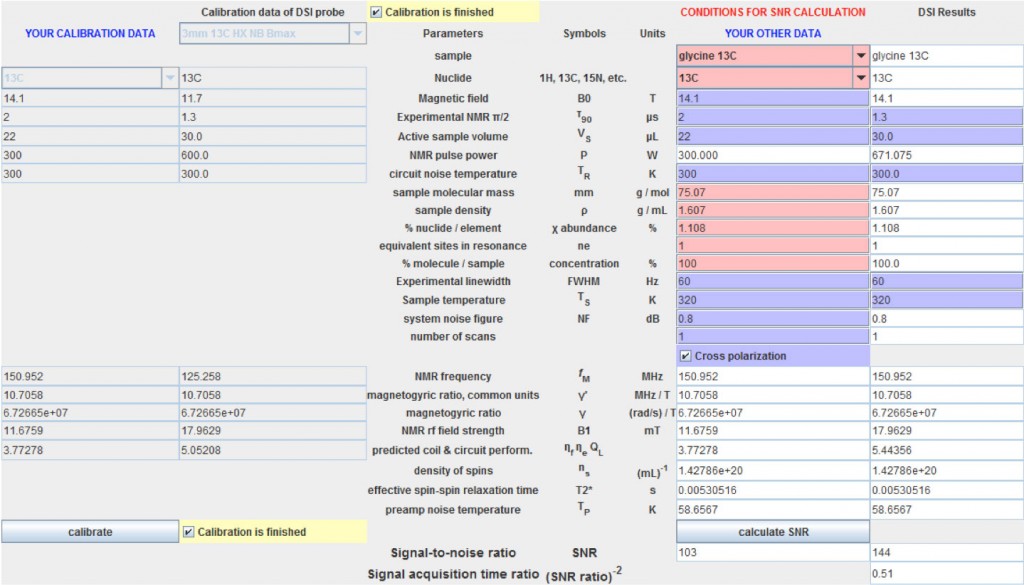Screen dimensions: 1024x585
Task: Edit active sample volume 22 in other data
Action: 773,136
